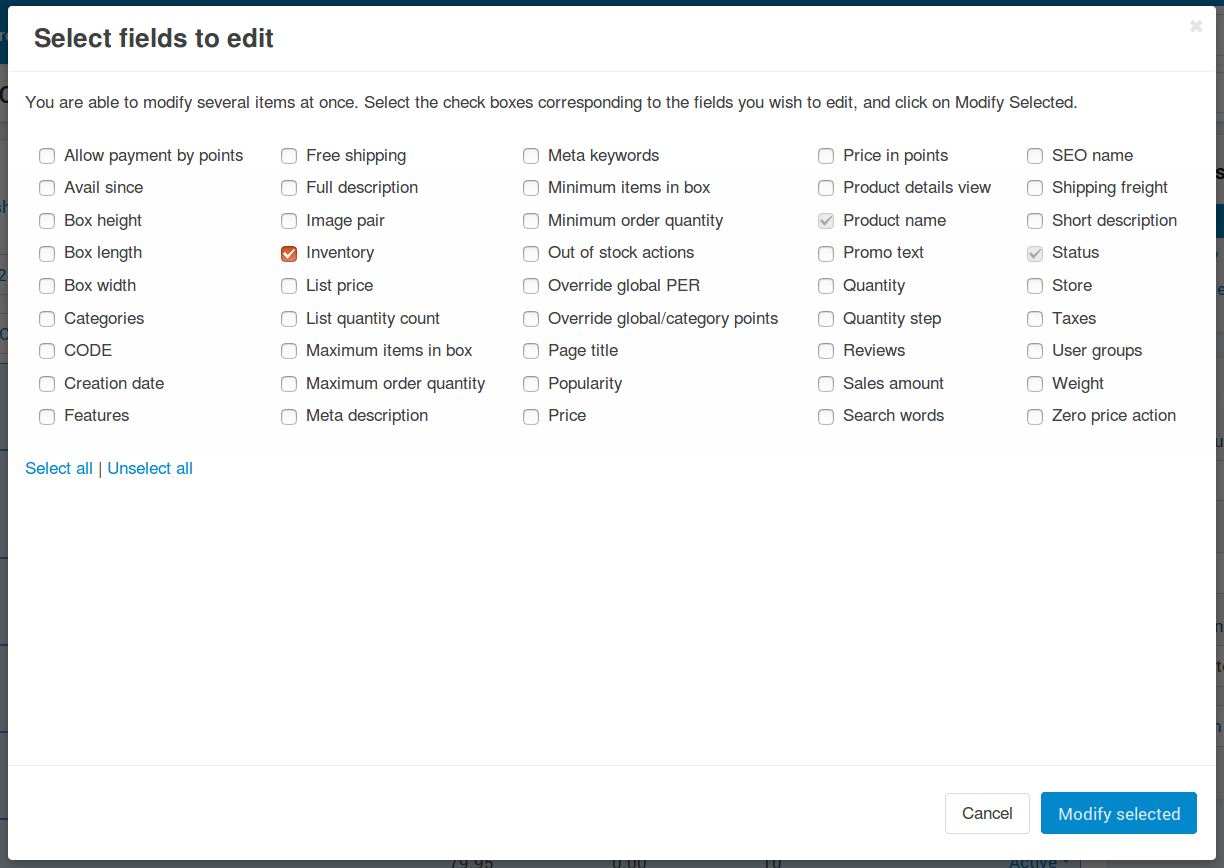This screenshot has height=868, width=1224.
Task: Click the Modify selected button
Action: pyautogui.click(x=1119, y=813)
